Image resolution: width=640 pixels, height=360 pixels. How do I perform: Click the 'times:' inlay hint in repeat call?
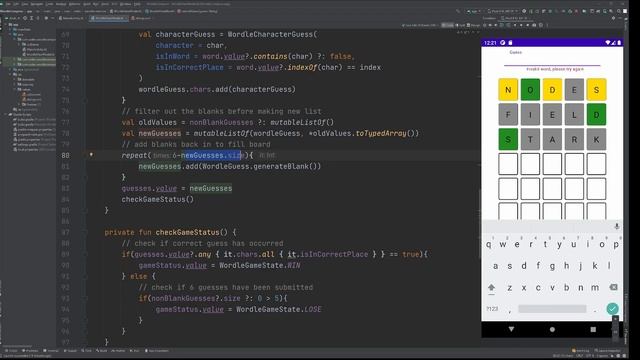pyautogui.click(x=162, y=156)
